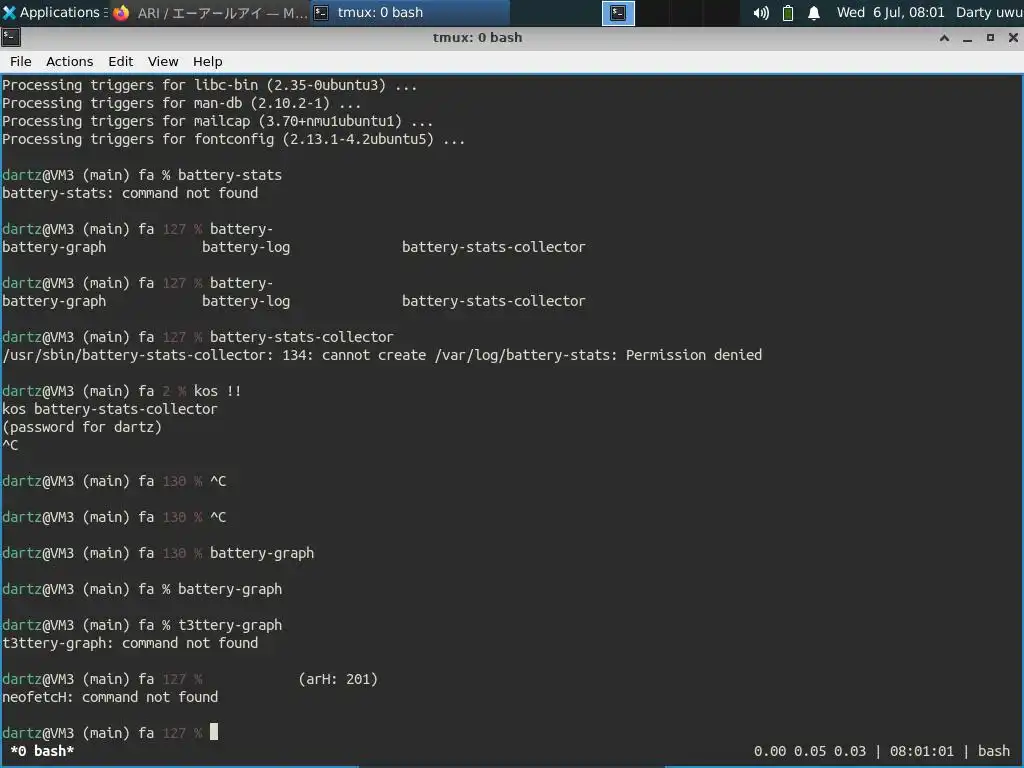The width and height of the screenshot is (1024, 768).
Task: Click the 'kos !!' command text
Action: [217, 391]
